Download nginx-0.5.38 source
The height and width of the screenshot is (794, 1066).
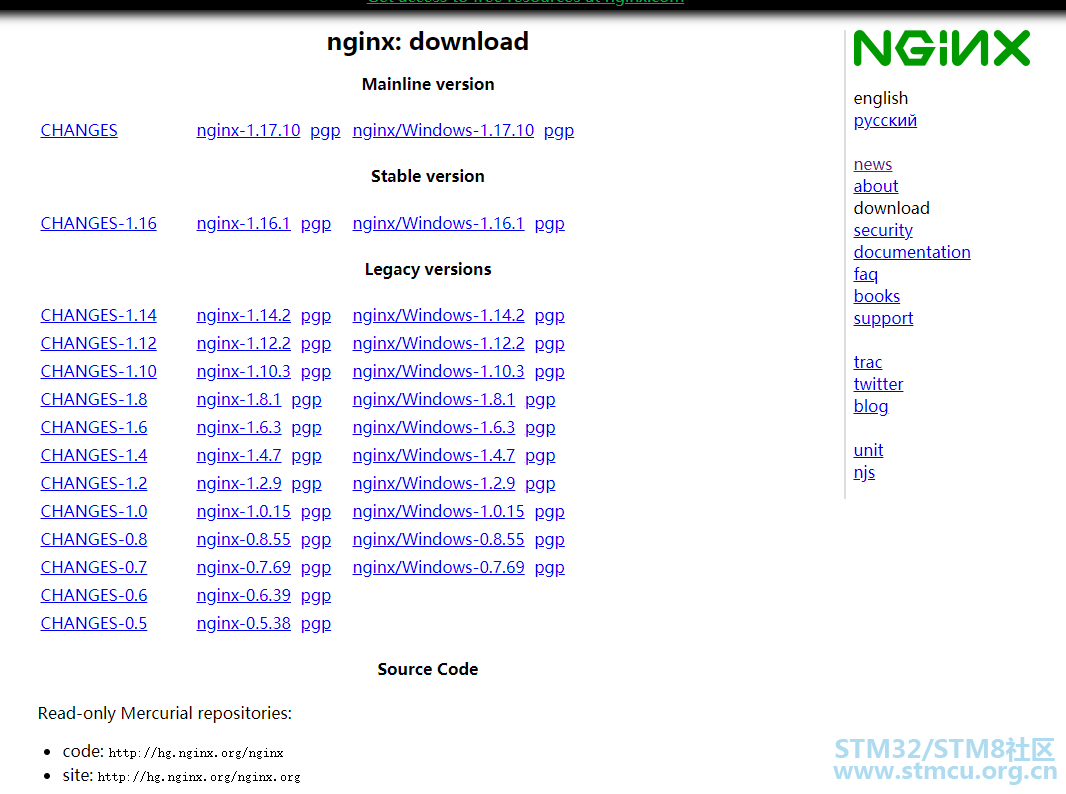click(x=243, y=623)
